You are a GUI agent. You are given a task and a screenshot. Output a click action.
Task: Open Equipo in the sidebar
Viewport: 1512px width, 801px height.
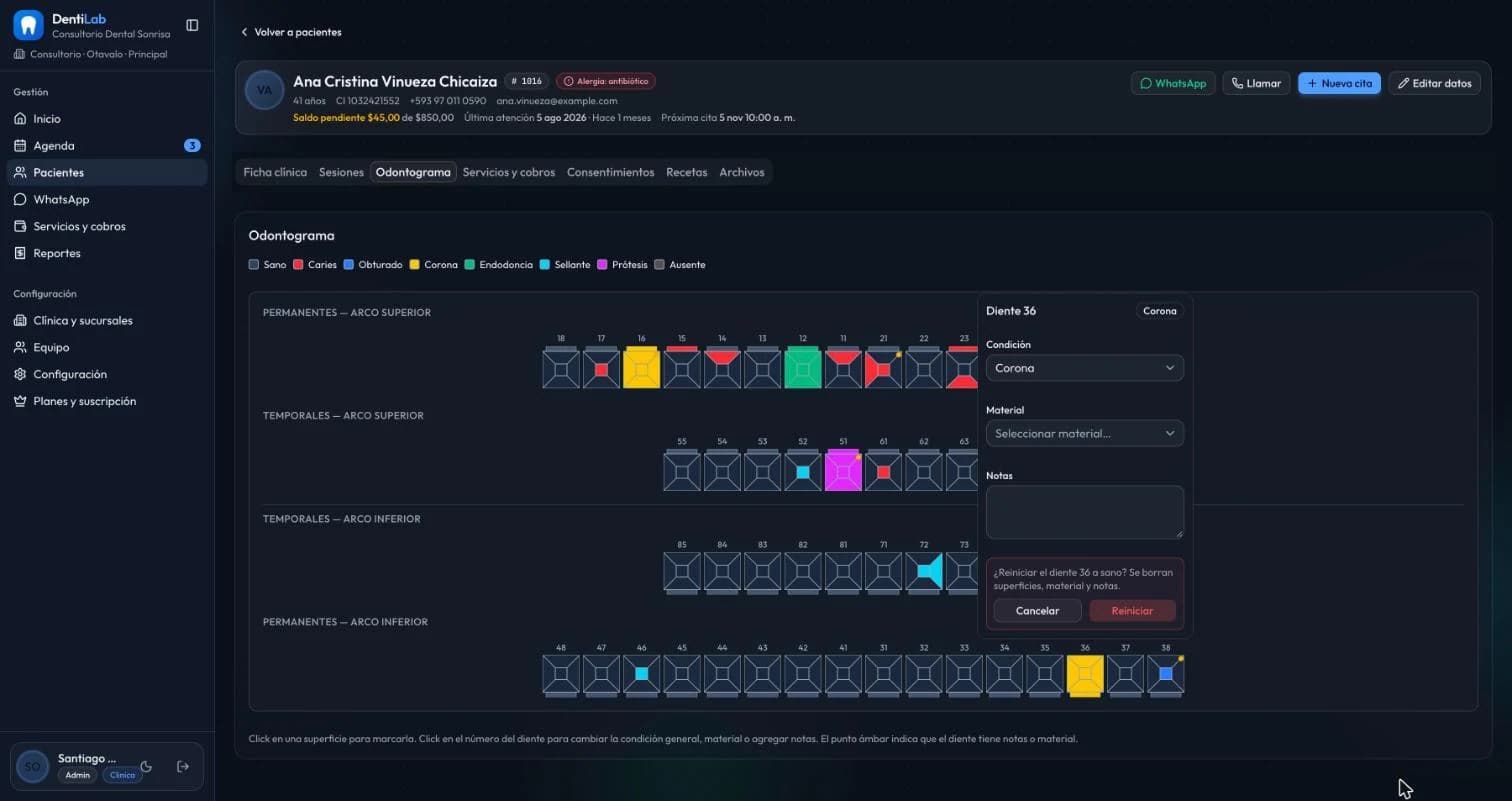[107, 347]
